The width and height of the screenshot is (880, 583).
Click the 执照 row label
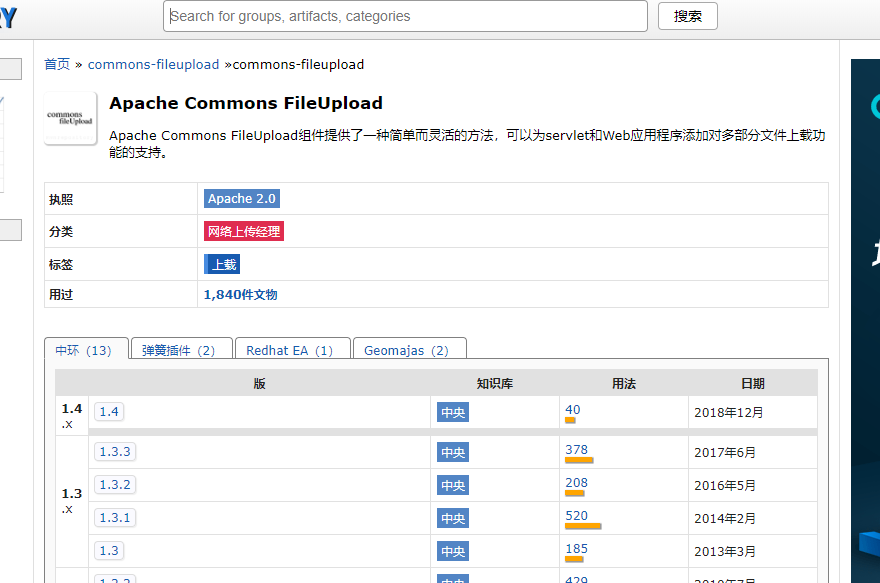click(x=61, y=199)
